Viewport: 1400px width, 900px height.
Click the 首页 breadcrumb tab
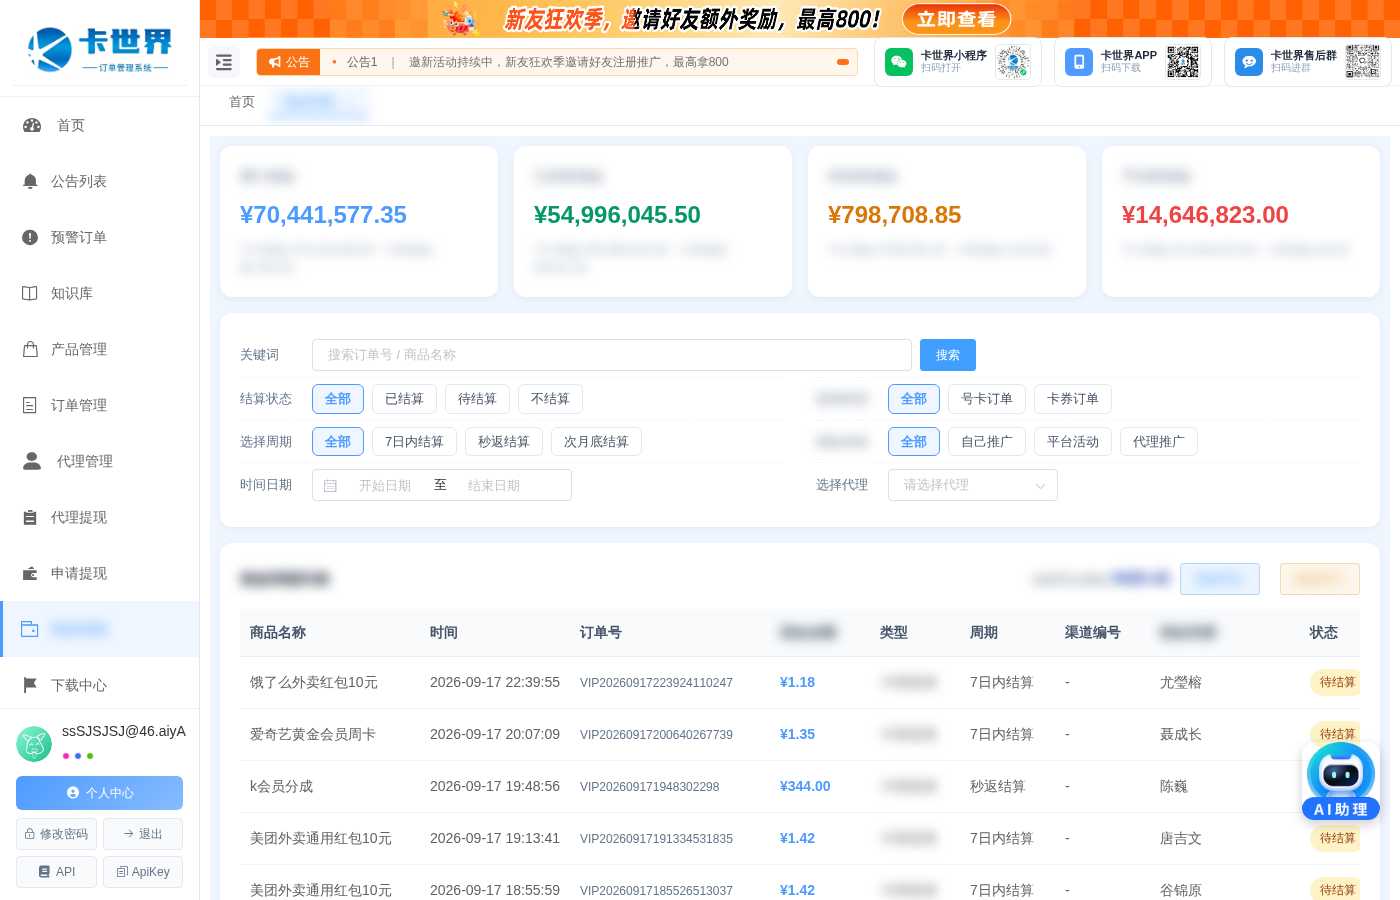[x=242, y=102]
